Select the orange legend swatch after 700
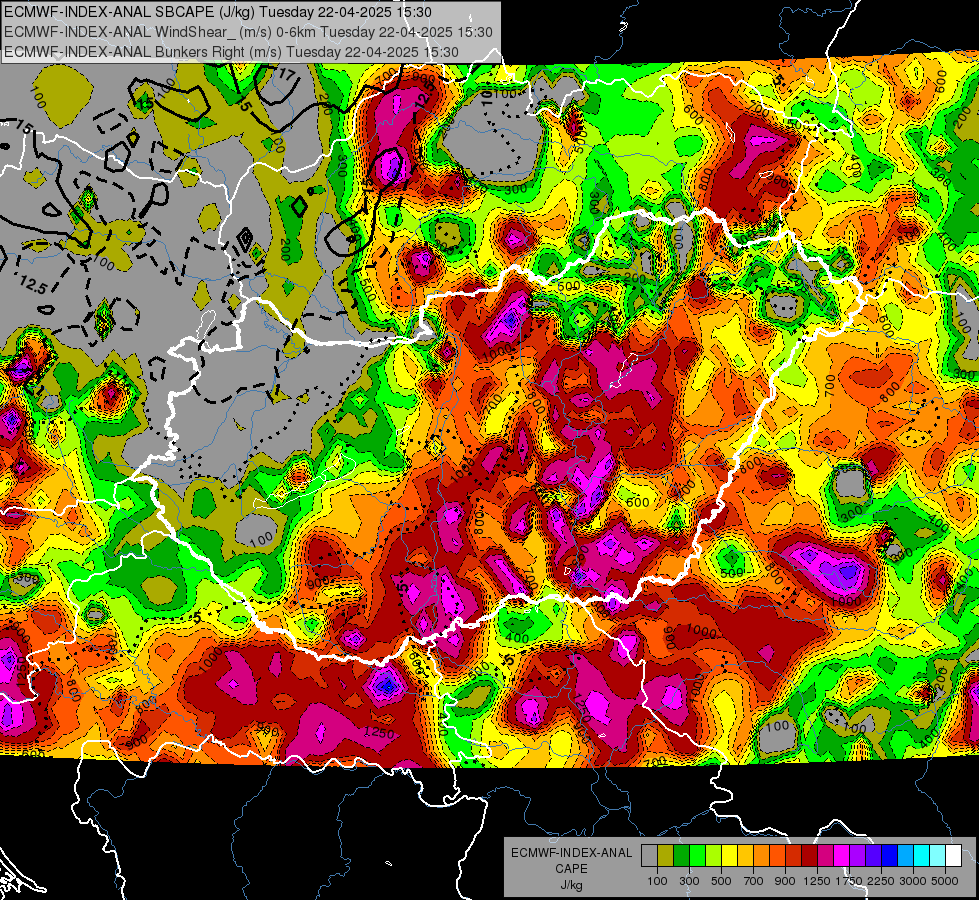Screen dimensions: 979x900 tap(761, 855)
